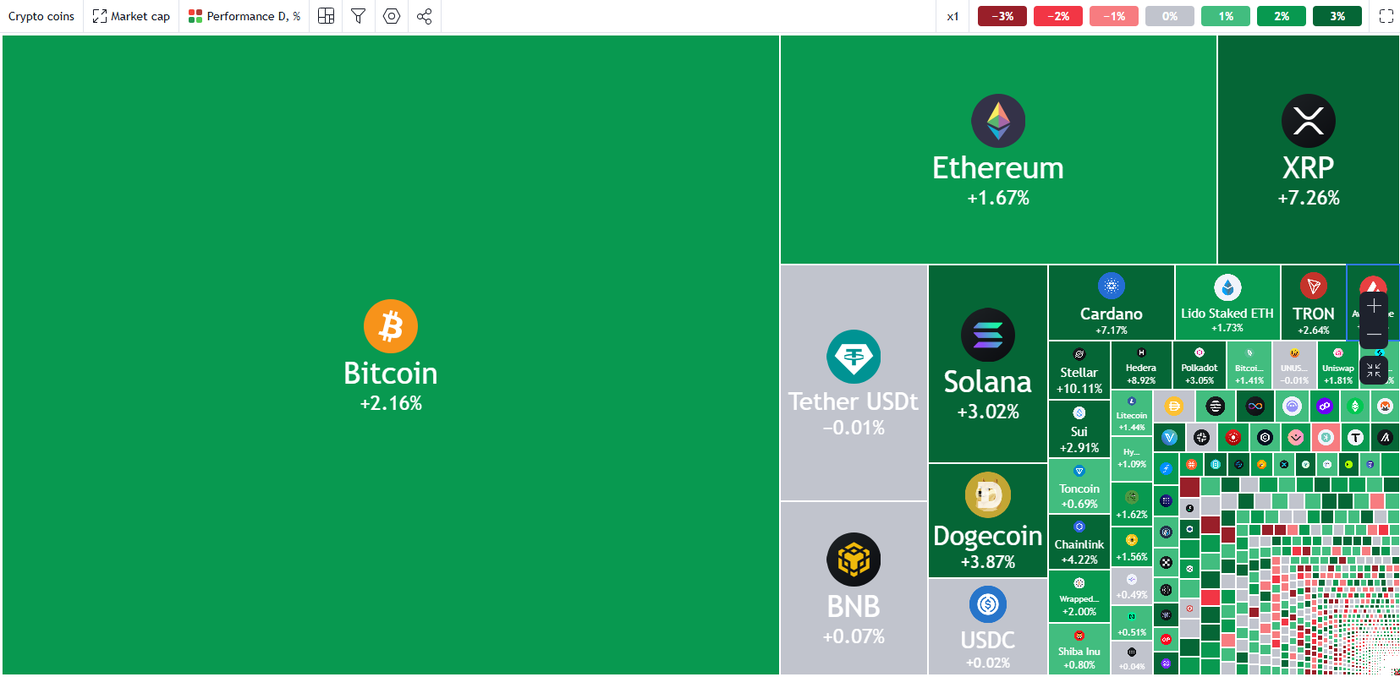Reset zoom with collapse arrows icon
Viewport: 1400px width, 677px height.
[x=1374, y=371]
